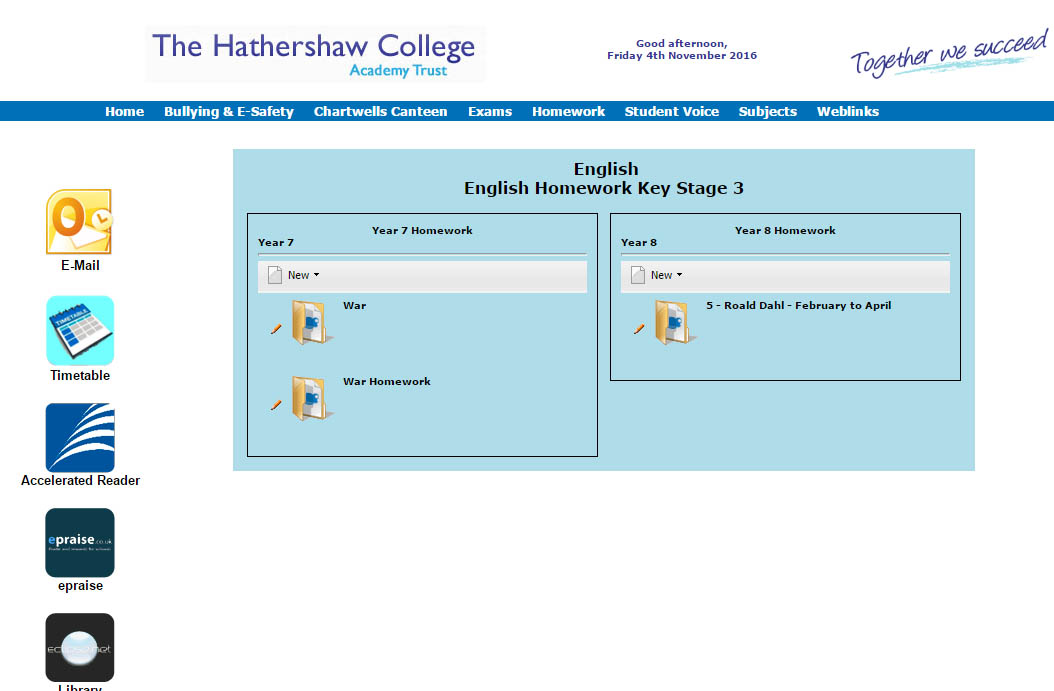This screenshot has width=1054, height=691.
Task: Open the War folder title link
Action: (355, 306)
